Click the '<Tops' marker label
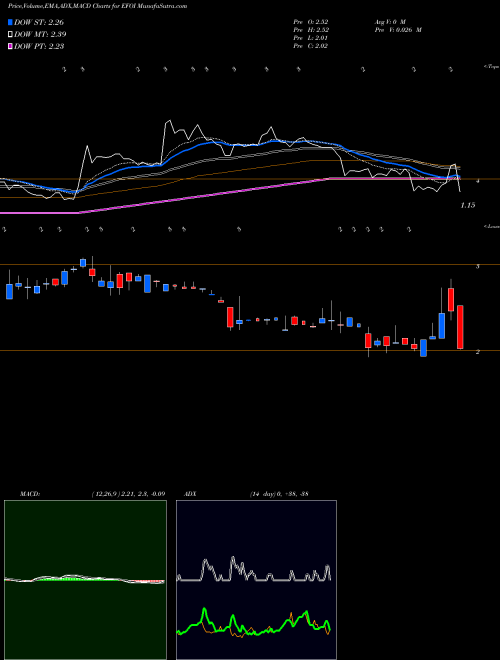Image resolution: width=500 pixels, height=660 pixels. 491,67
